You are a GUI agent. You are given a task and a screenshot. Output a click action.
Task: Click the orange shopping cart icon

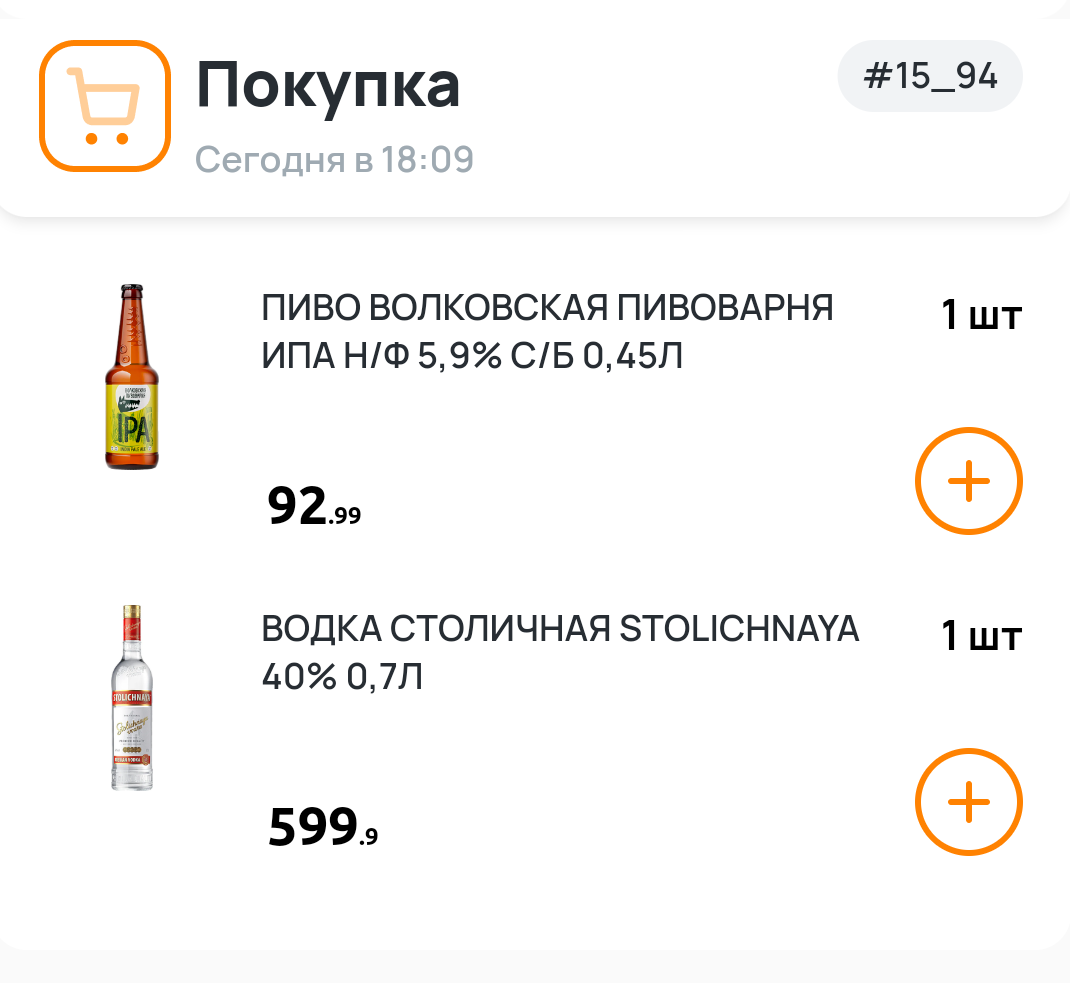[x=105, y=105]
